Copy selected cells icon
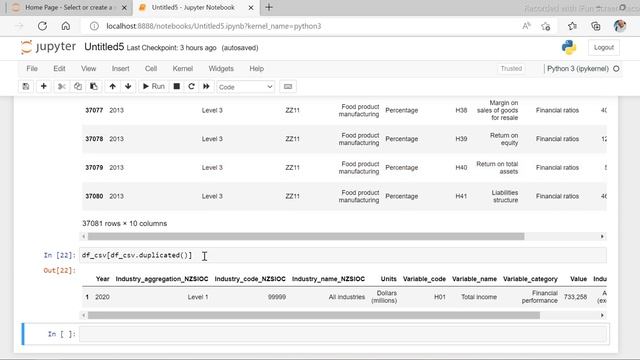640x360 pixels. click(78, 87)
